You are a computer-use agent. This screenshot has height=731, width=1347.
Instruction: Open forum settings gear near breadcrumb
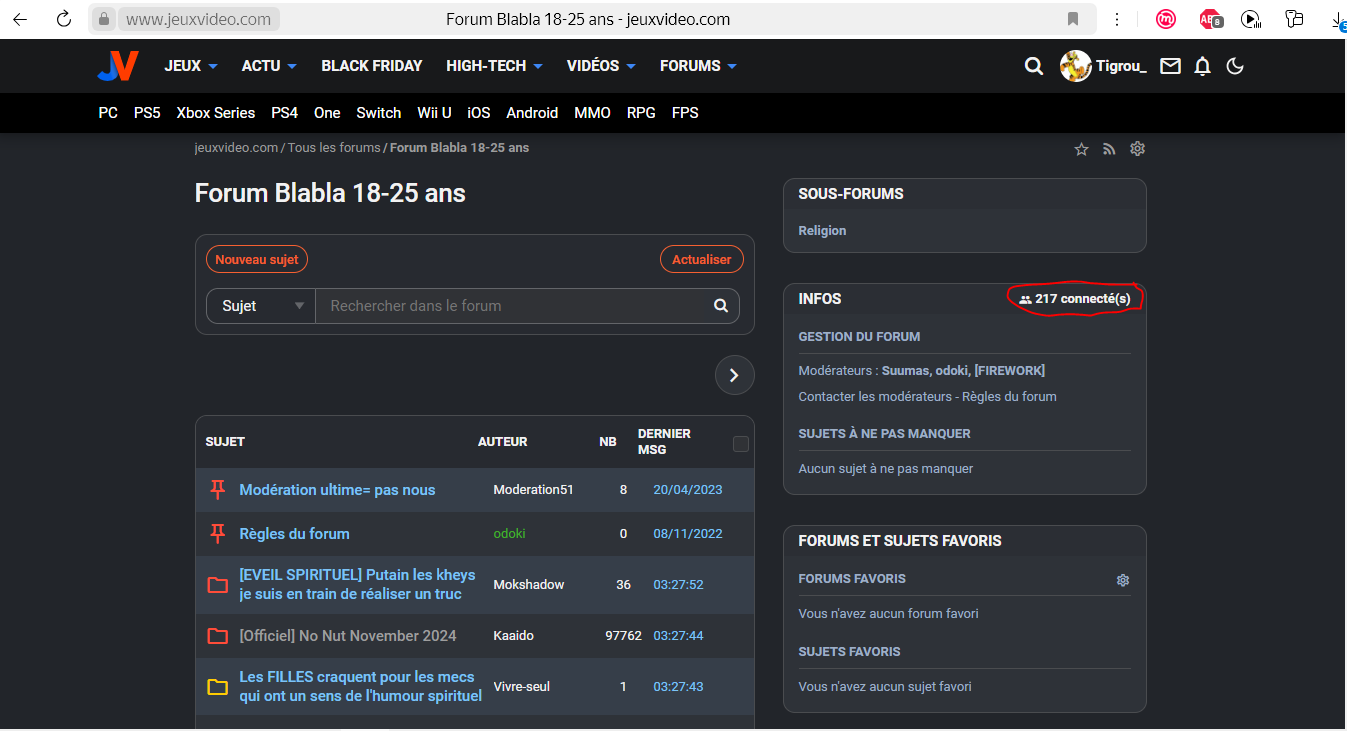click(x=1137, y=149)
